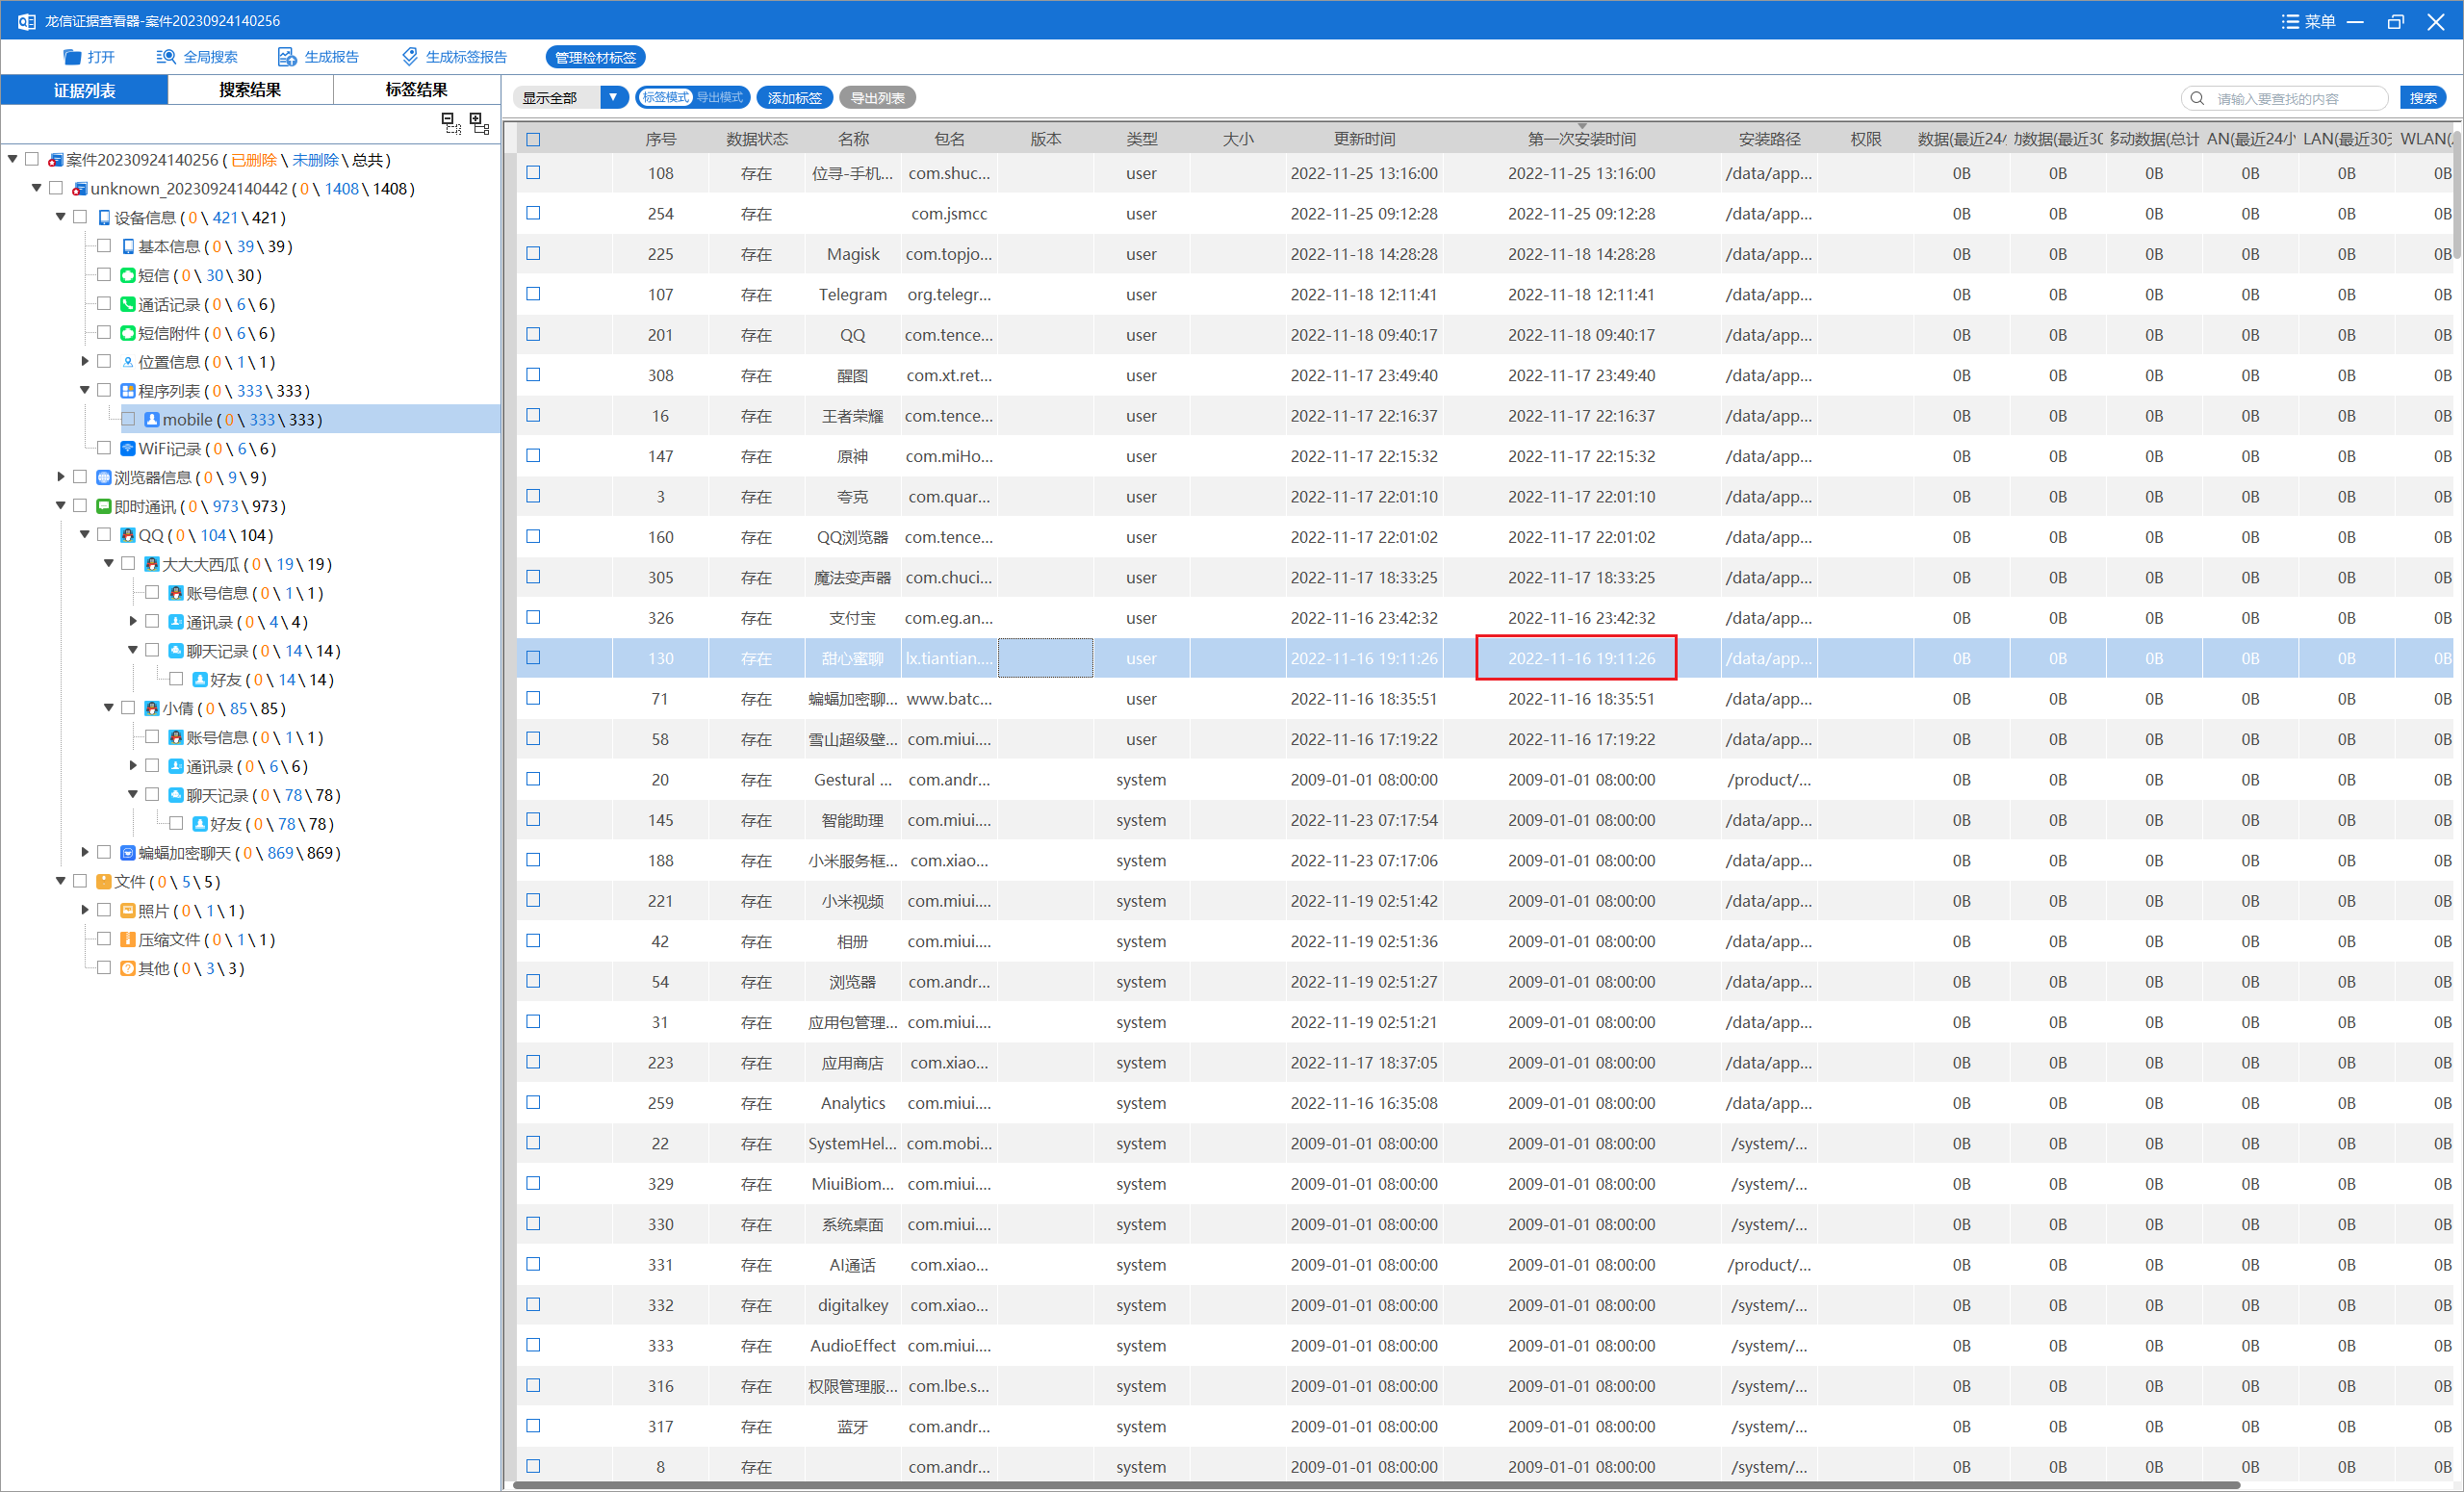
Task: Collapse the 设备信息 tree node
Action: coord(60,216)
